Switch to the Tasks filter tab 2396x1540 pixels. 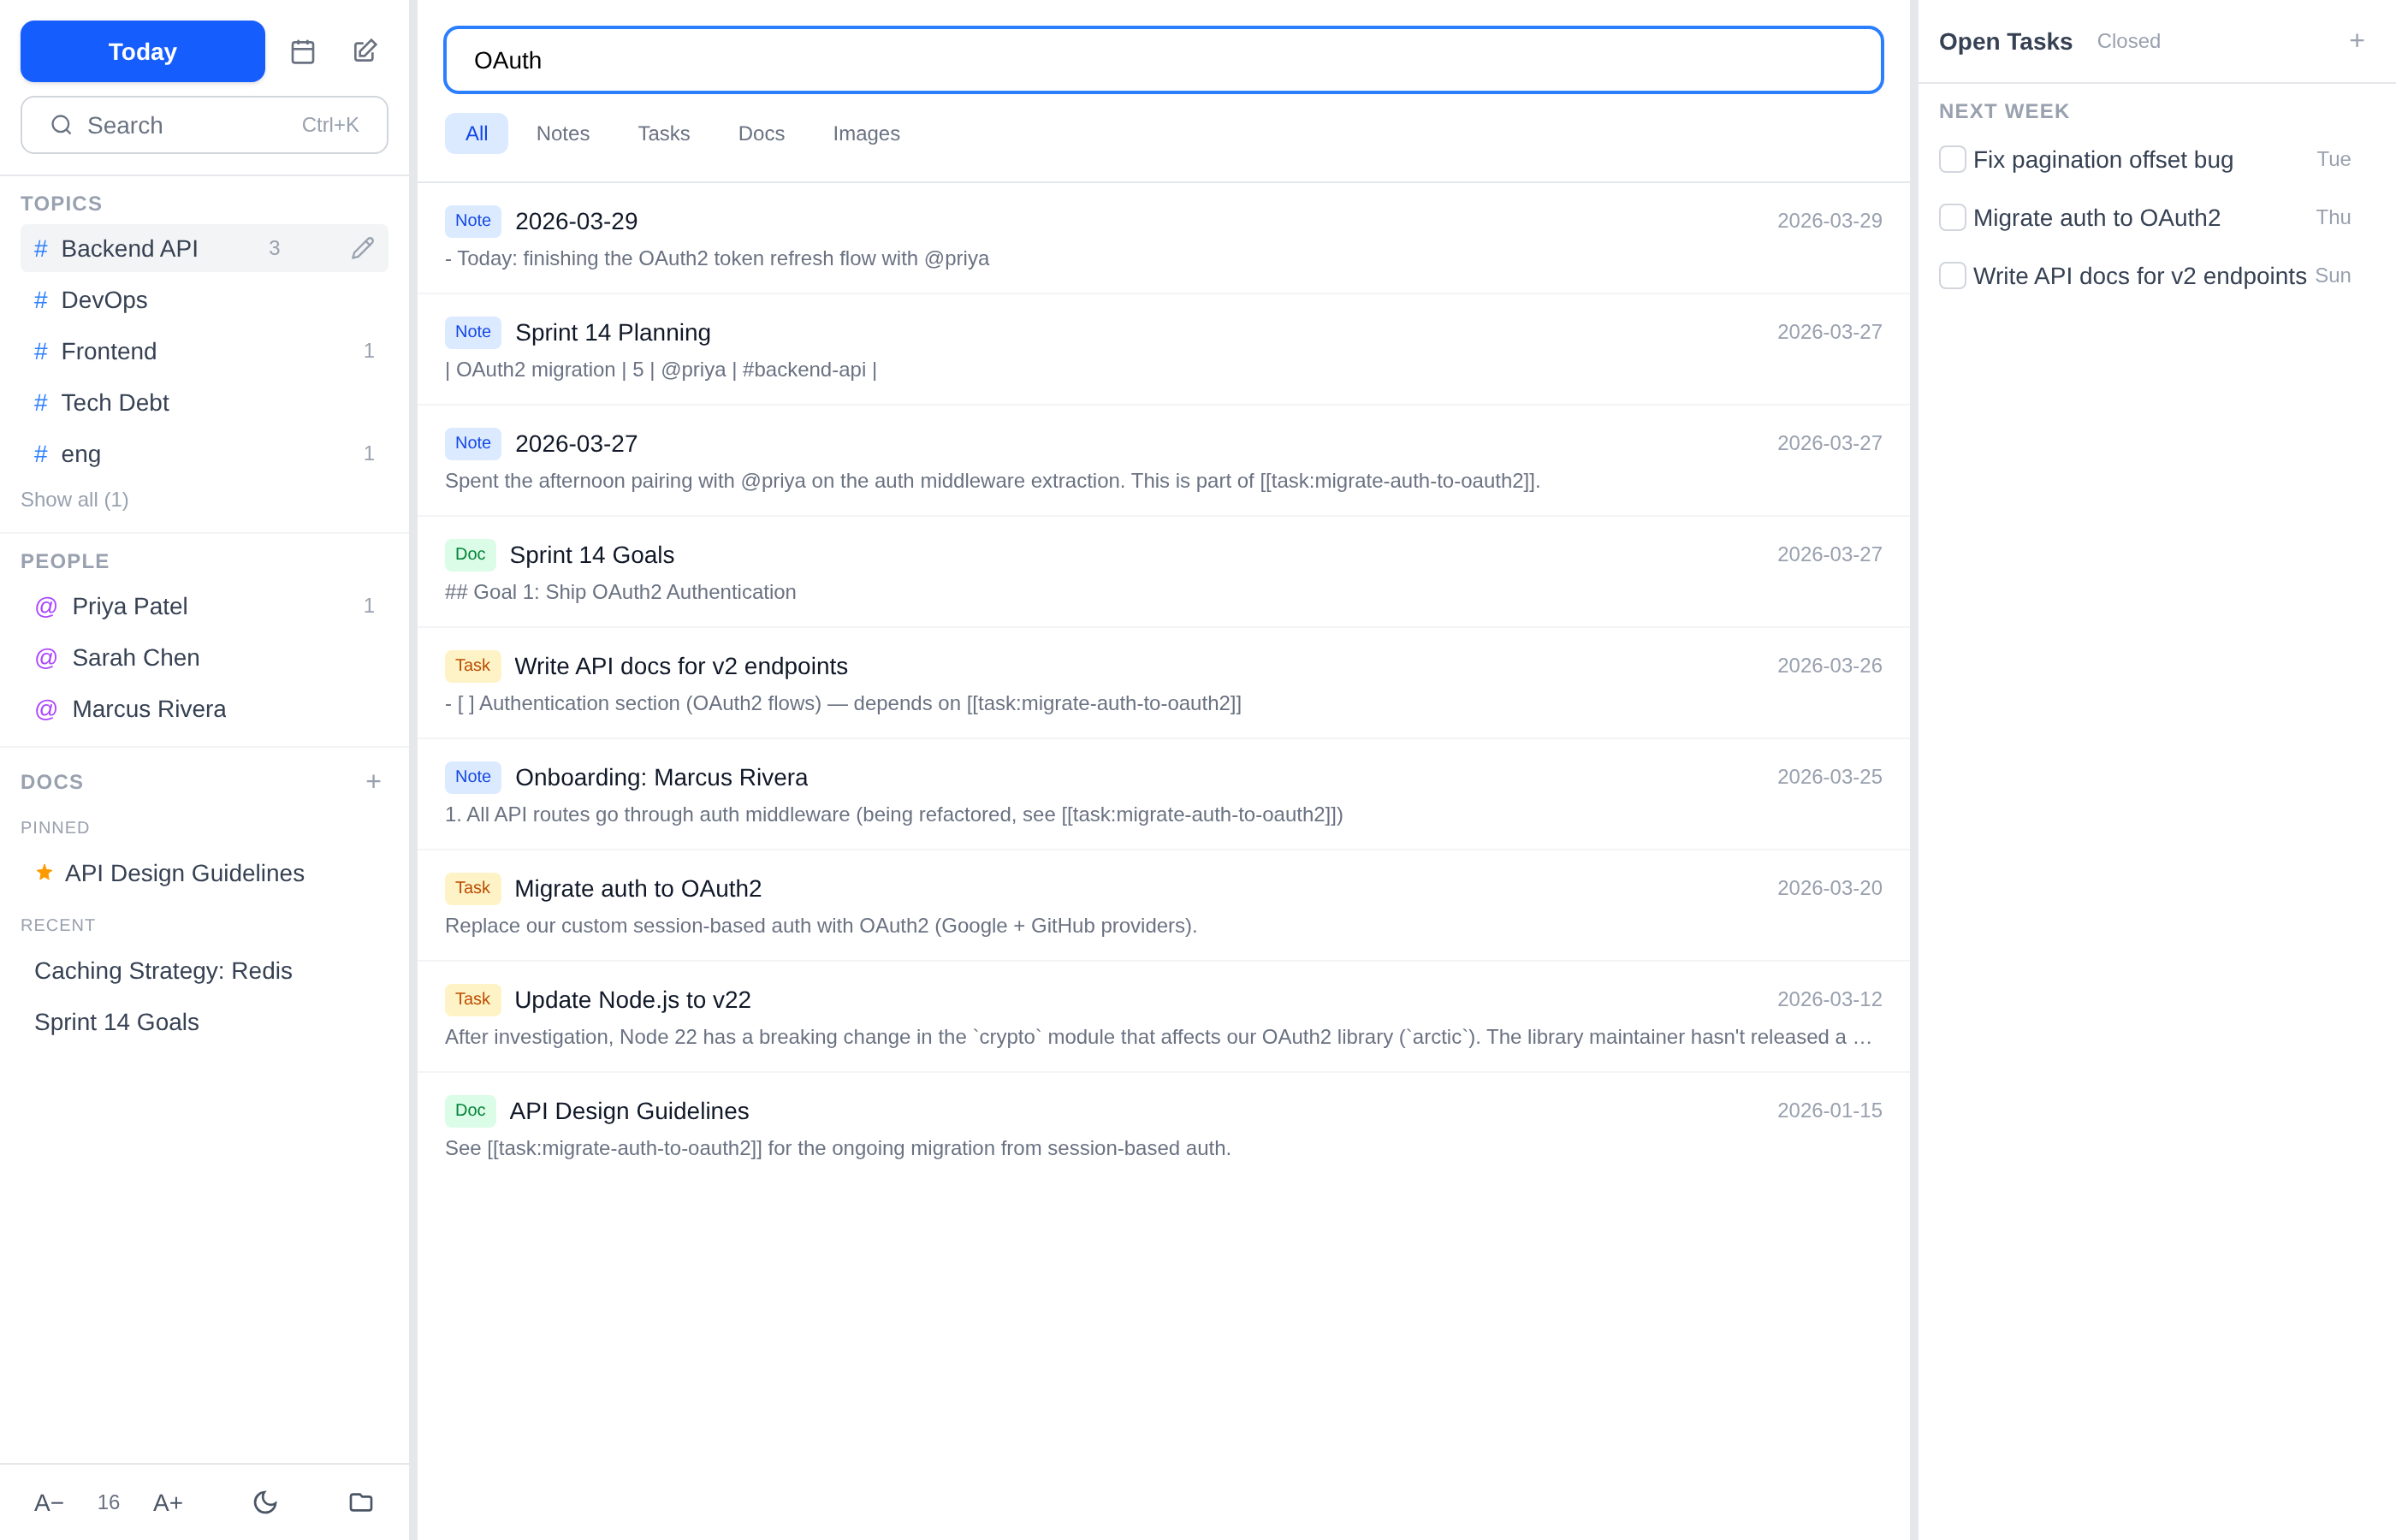point(663,133)
